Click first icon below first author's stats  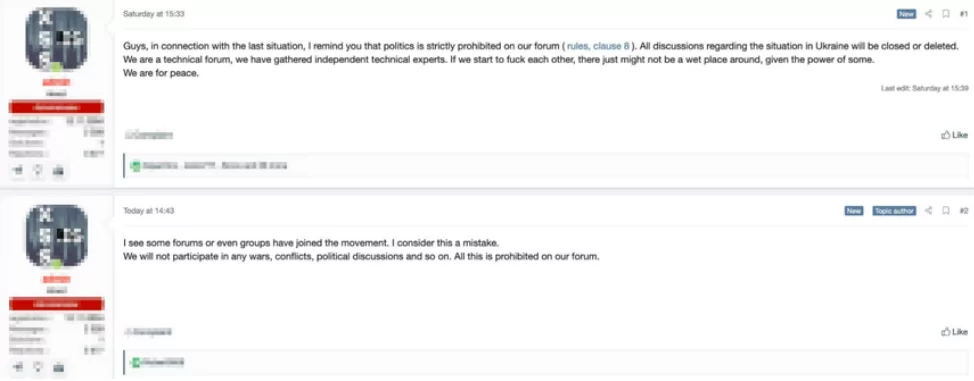pyautogui.click(x=18, y=170)
